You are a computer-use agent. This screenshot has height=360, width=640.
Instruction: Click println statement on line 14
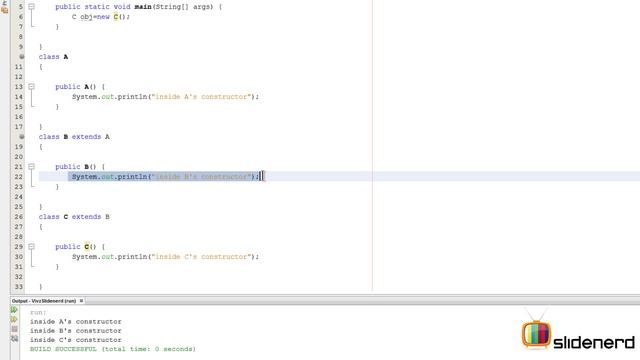165,97
